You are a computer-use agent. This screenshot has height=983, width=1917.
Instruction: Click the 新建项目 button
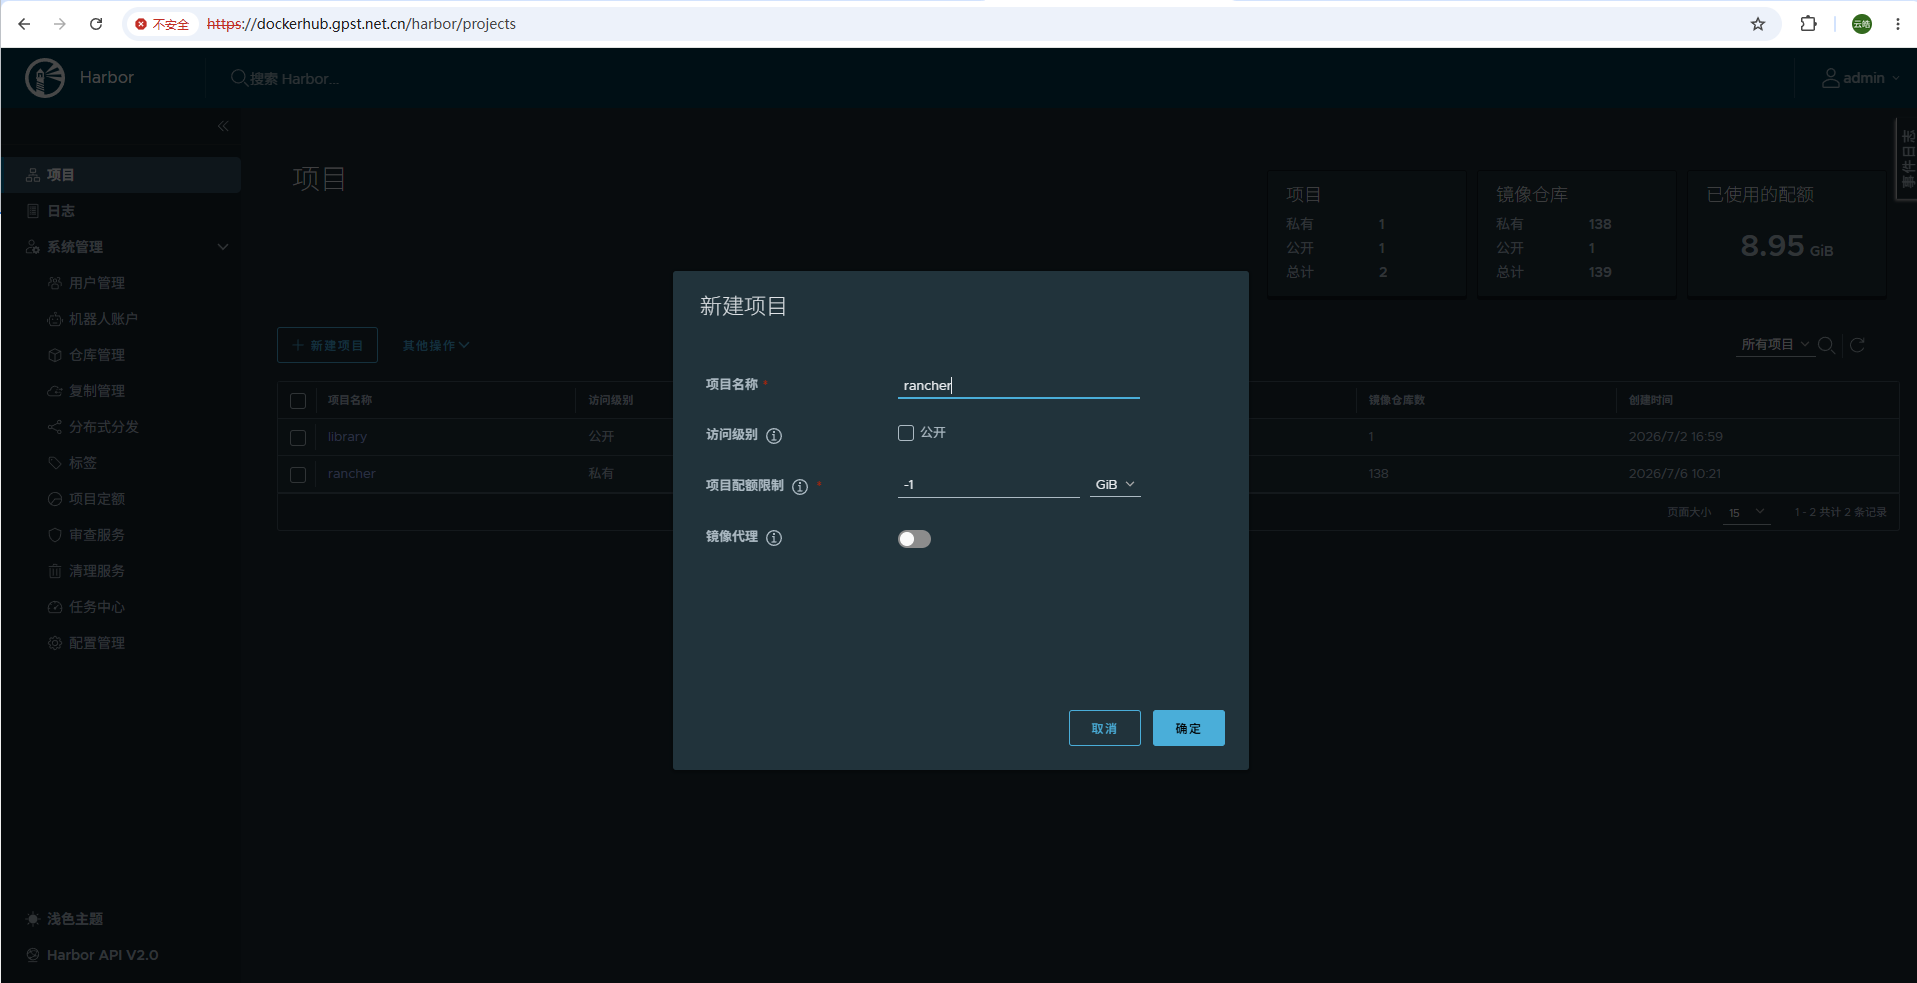(327, 345)
